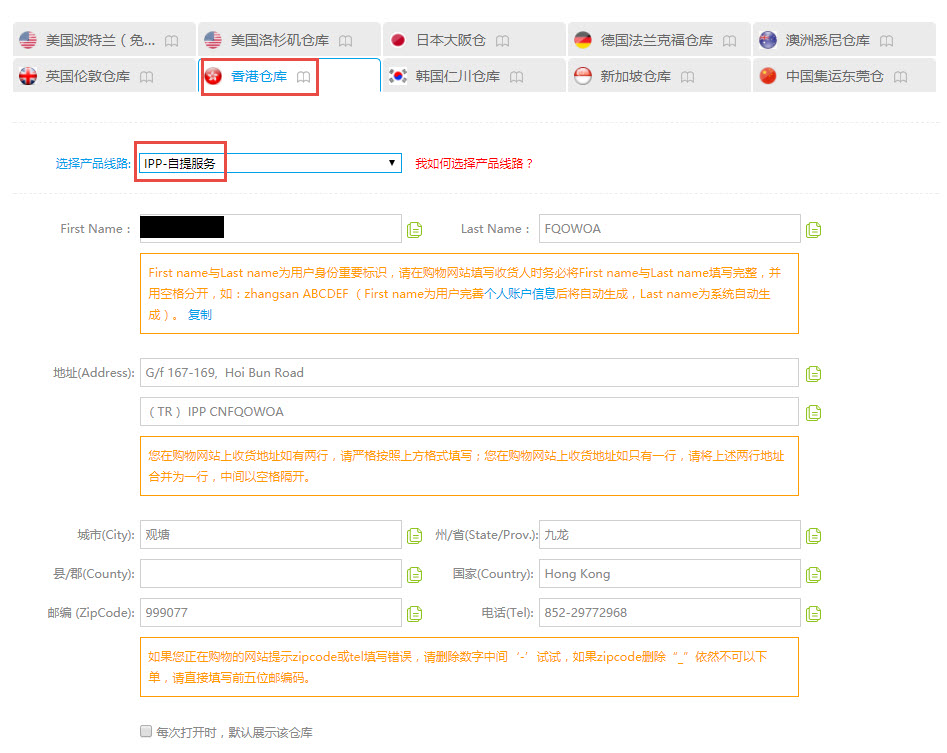Copy the Last Name value FQOWOA
The image size is (947, 753).
814,229
